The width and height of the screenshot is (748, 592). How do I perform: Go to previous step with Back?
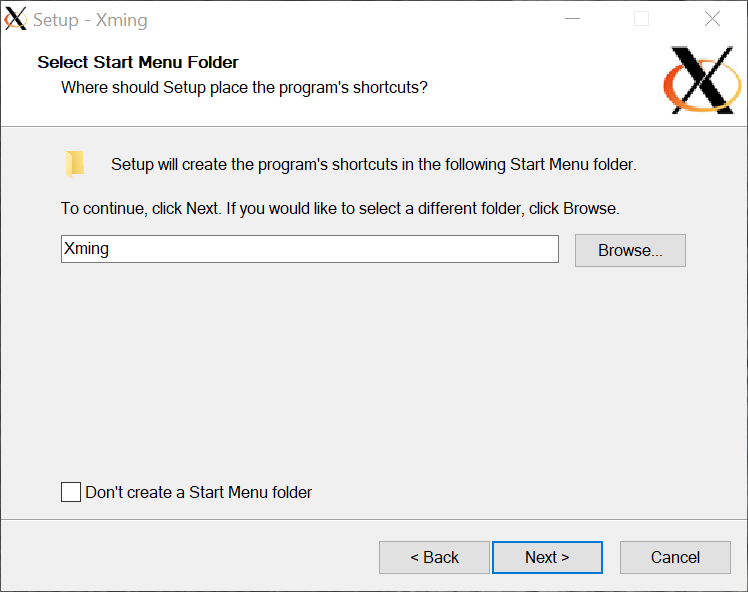point(434,557)
